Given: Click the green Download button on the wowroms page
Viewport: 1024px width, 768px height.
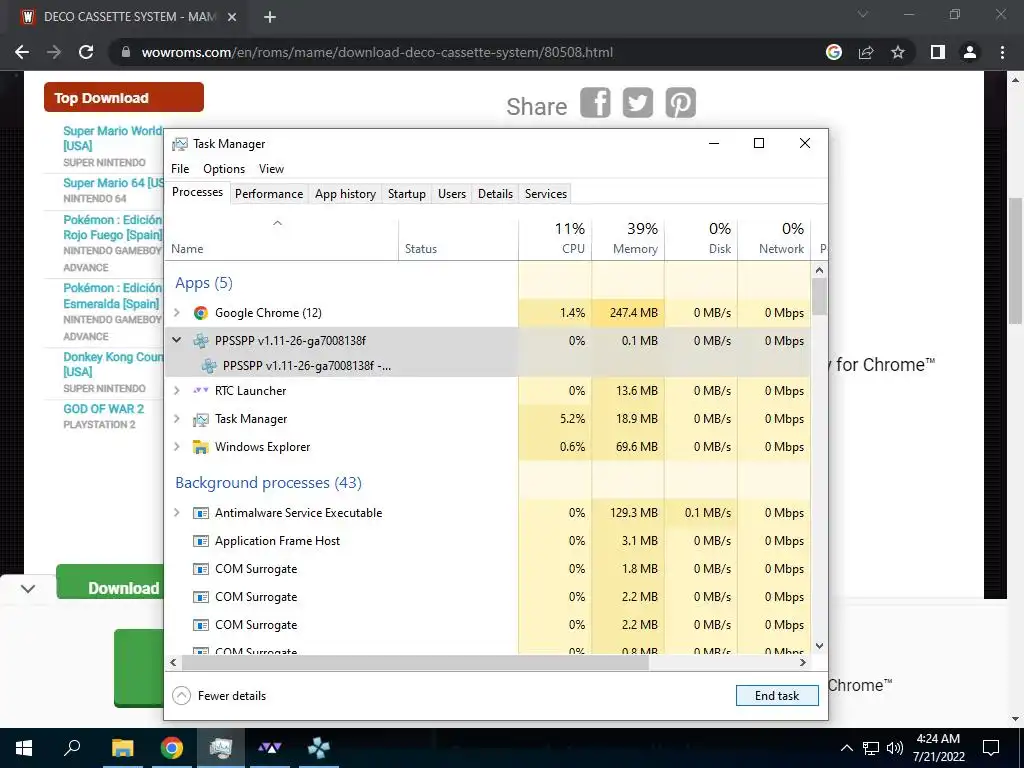Looking at the screenshot, I should 110,581.
